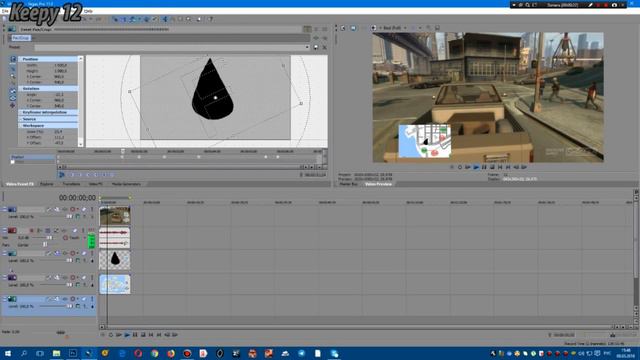Open Task View from the taskbar
640x360 pixels.
pos(40,353)
